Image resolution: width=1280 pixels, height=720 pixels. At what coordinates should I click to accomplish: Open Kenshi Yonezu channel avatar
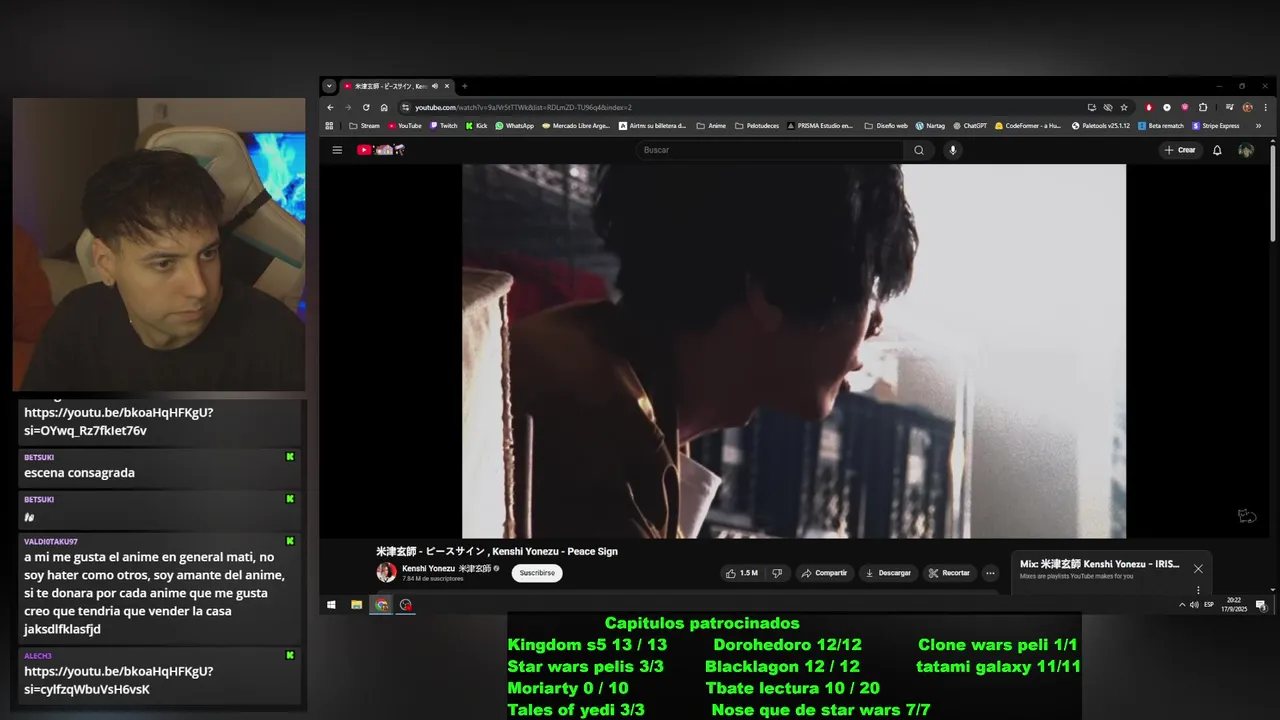pos(386,572)
